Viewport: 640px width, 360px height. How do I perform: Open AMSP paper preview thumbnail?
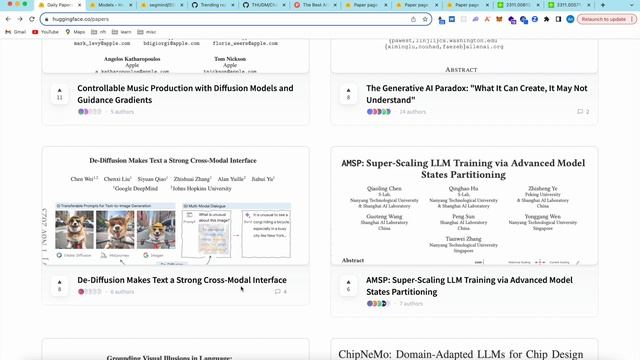pyautogui.click(x=464, y=206)
